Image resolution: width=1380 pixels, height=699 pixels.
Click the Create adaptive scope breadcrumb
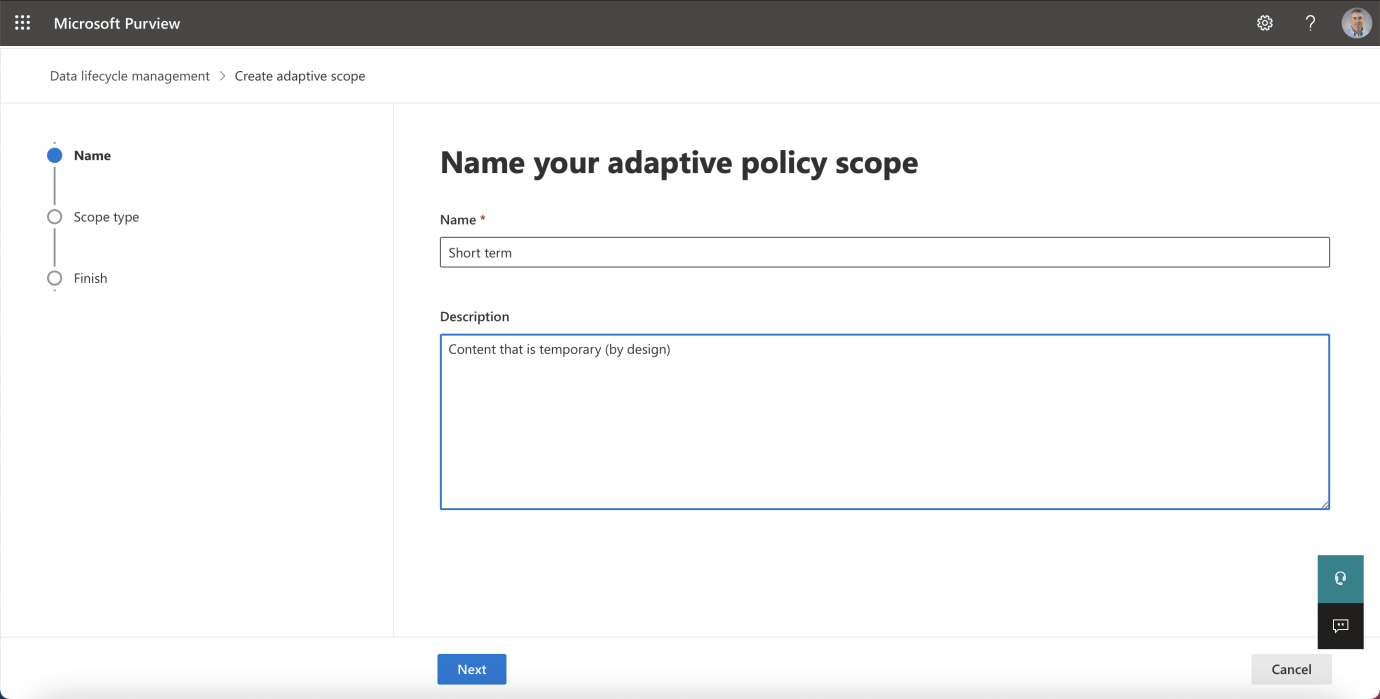click(300, 76)
